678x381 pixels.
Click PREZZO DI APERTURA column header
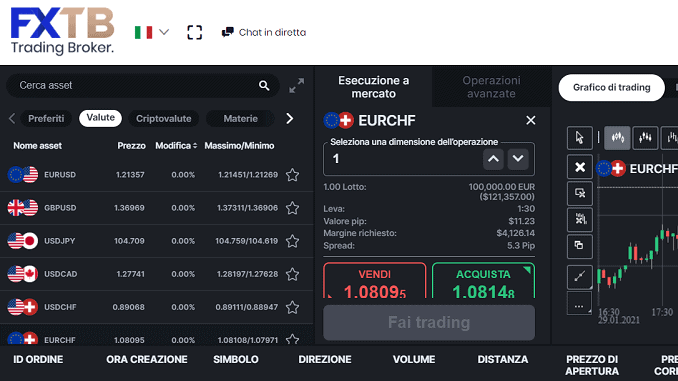click(x=592, y=365)
